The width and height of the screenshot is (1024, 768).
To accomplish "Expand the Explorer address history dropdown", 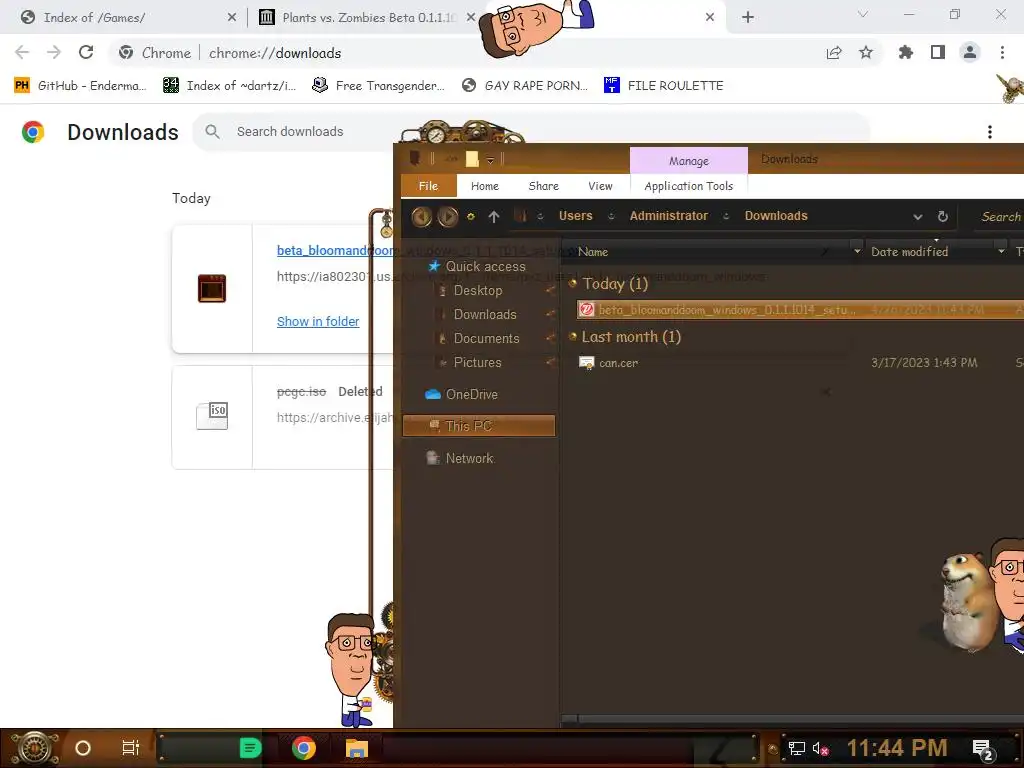I will tap(918, 217).
